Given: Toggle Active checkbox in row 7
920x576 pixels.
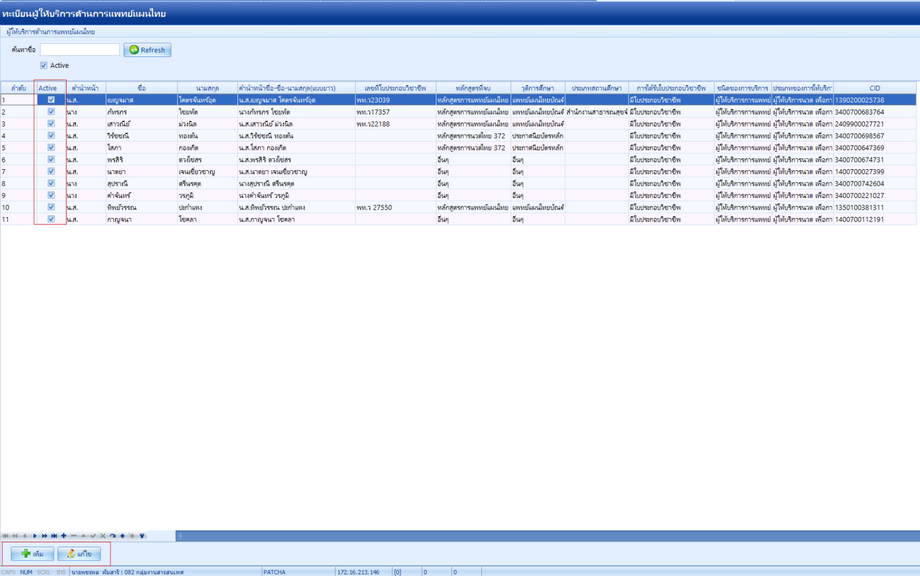Looking at the screenshot, I should [51, 171].
